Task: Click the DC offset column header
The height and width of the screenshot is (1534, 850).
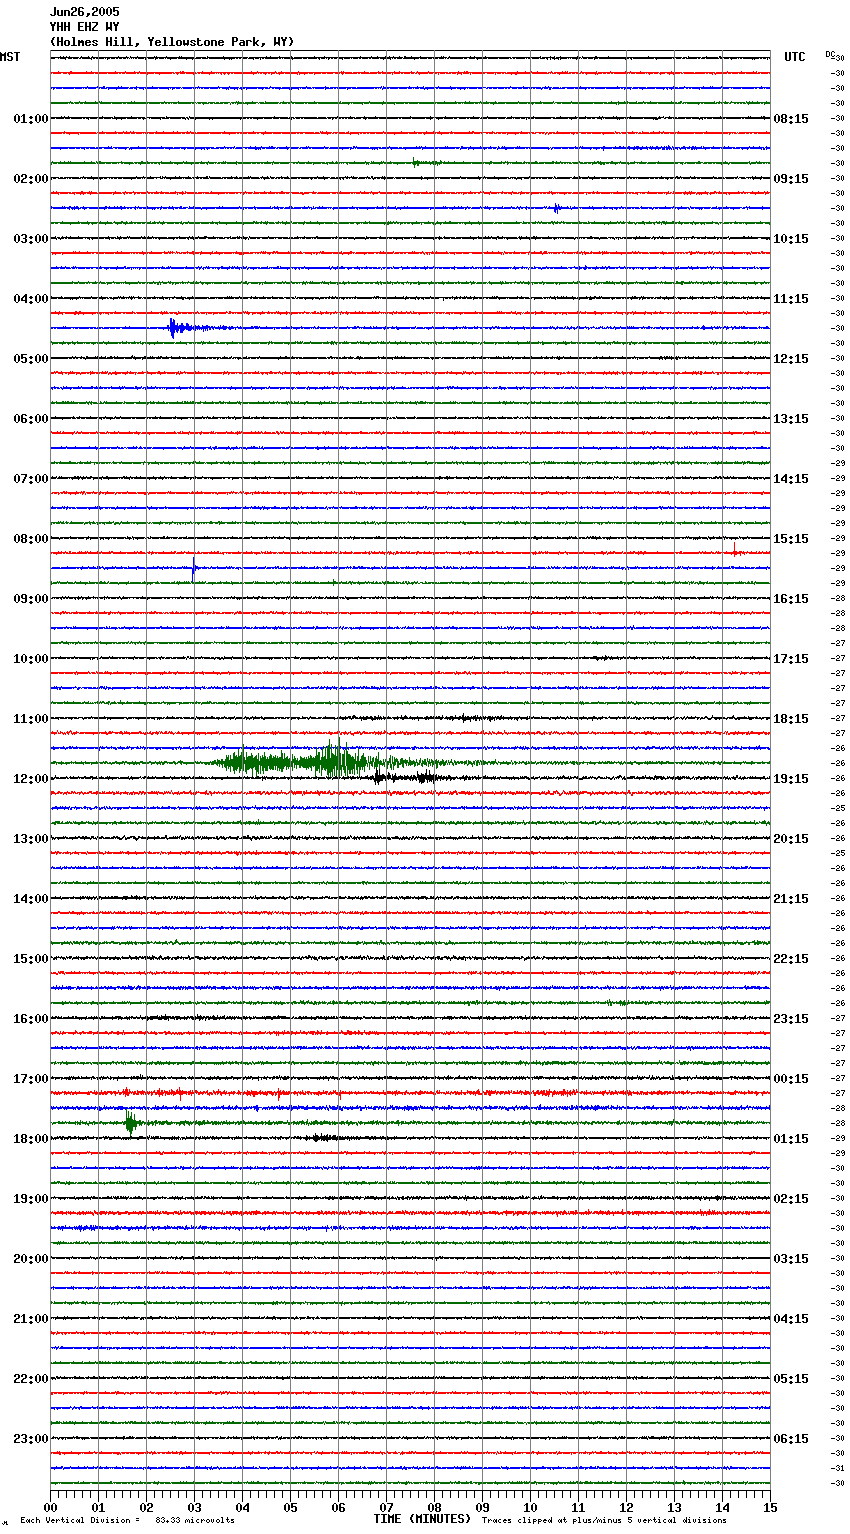Action: tap(830, 54)
